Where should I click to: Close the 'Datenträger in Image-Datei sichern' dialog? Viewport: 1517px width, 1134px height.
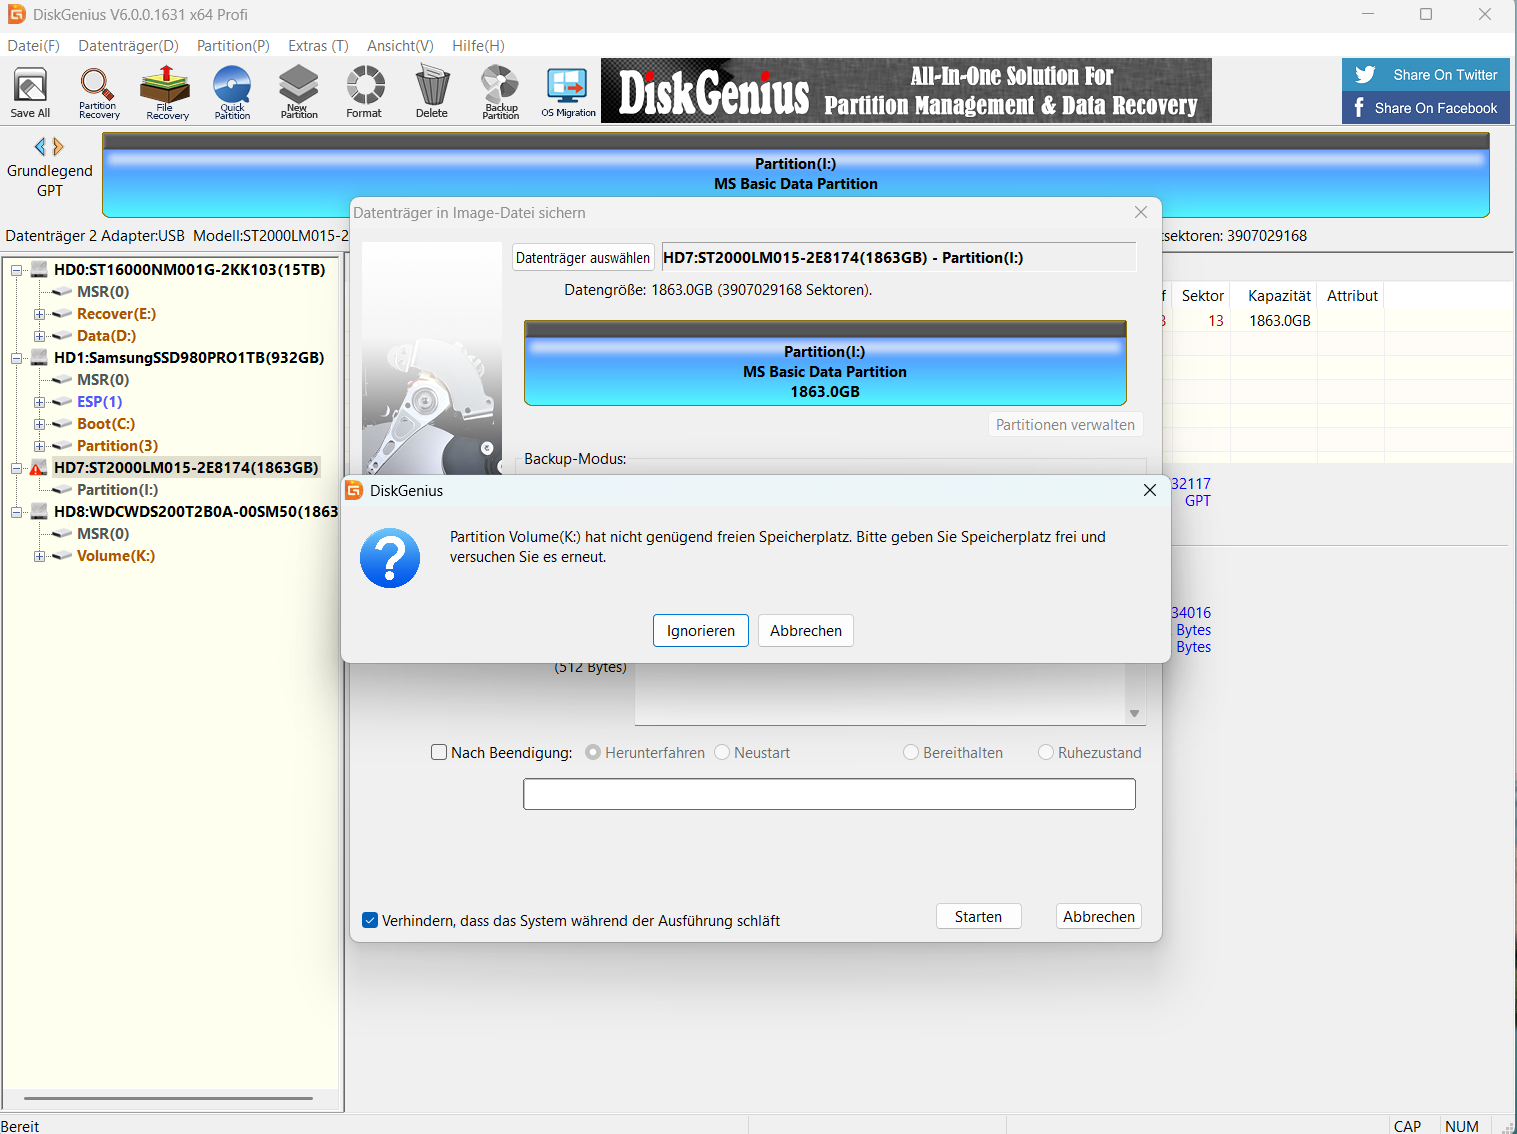coord(1141,212)
